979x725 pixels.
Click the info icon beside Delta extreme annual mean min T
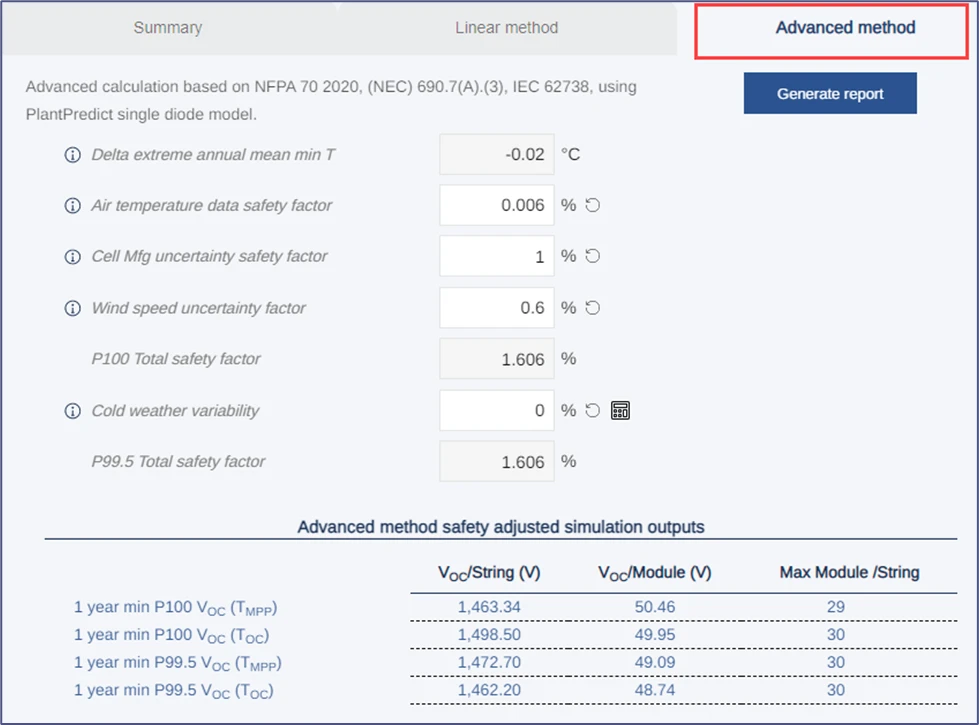[72, 154]
